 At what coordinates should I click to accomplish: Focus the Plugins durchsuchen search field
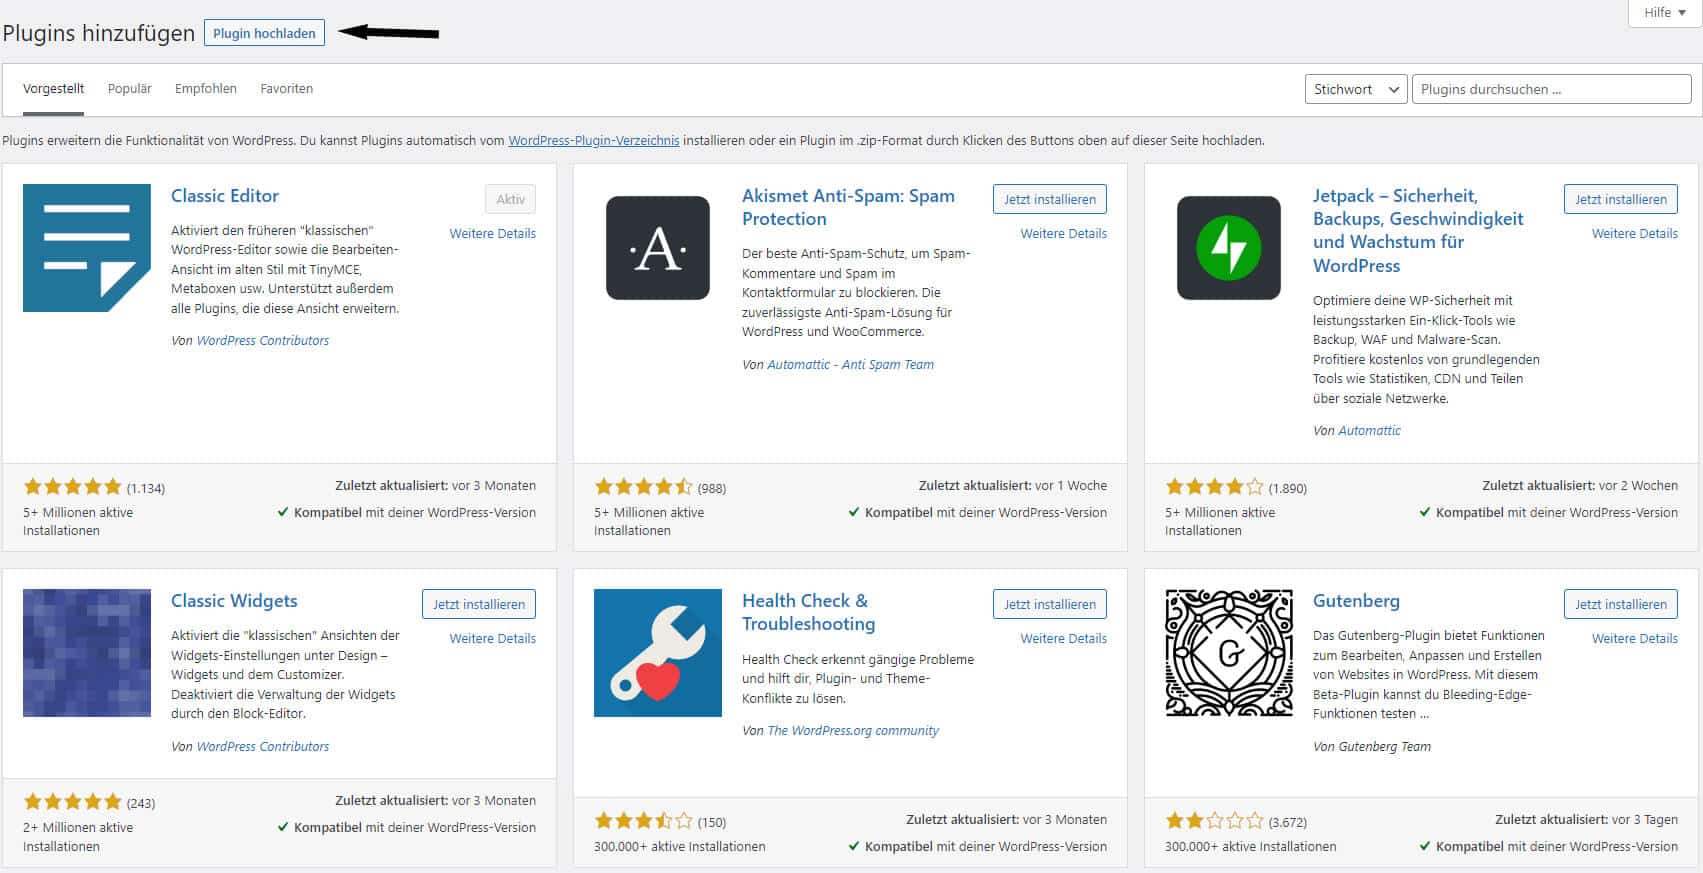click(1551, 89)
